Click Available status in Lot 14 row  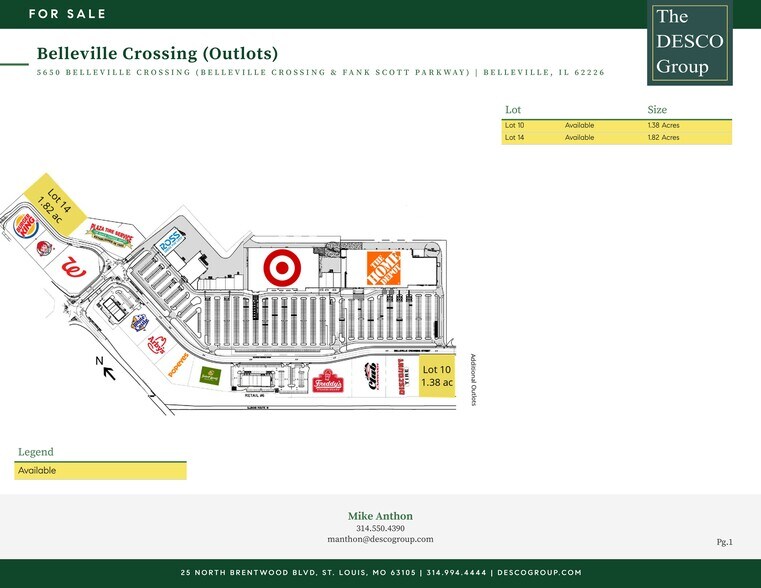(579, 137)
